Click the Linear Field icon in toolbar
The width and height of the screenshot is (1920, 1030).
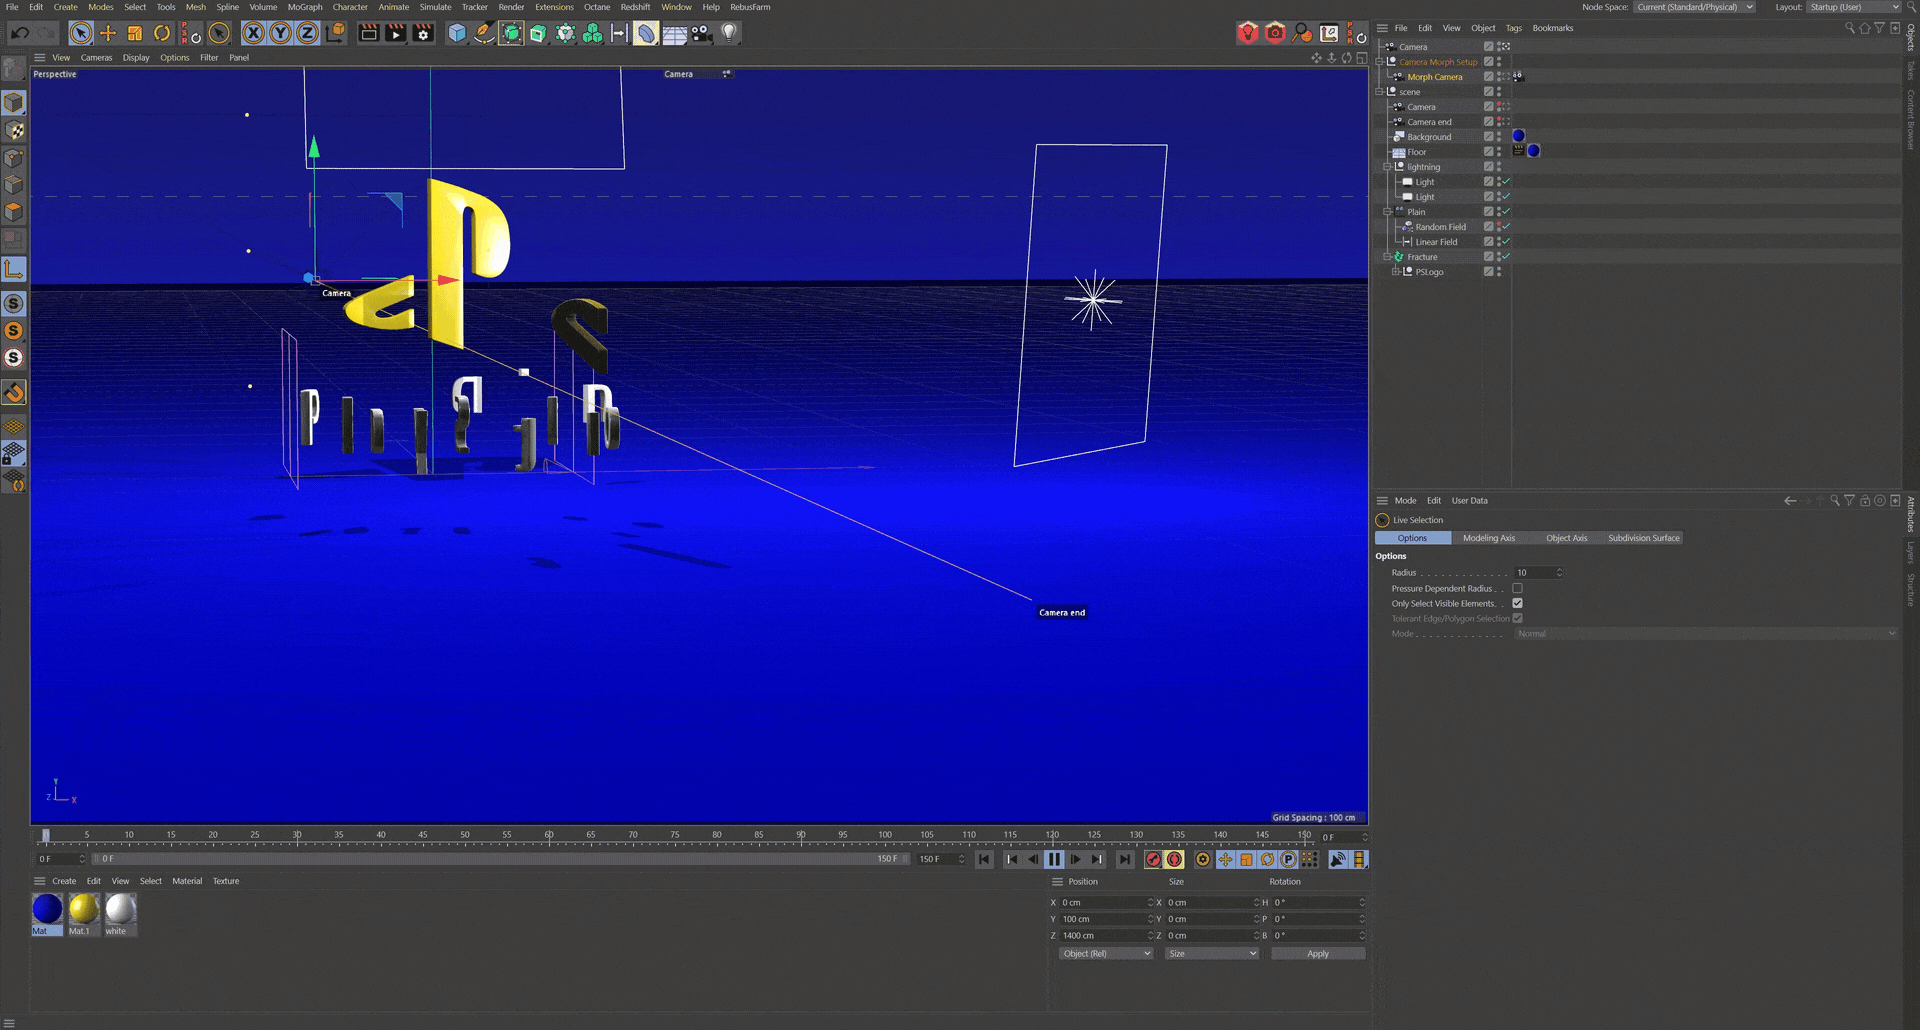pos(619,33)
